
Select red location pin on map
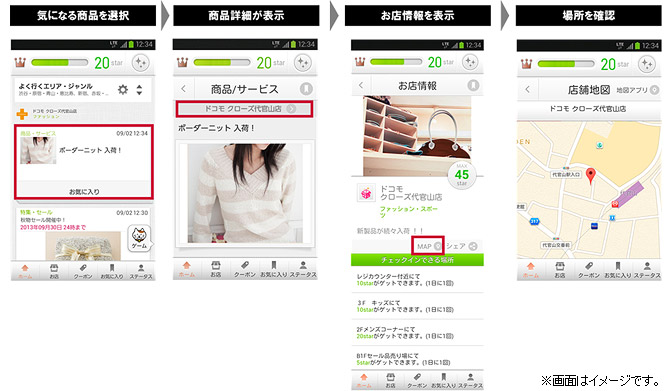[x=591, y=175]
